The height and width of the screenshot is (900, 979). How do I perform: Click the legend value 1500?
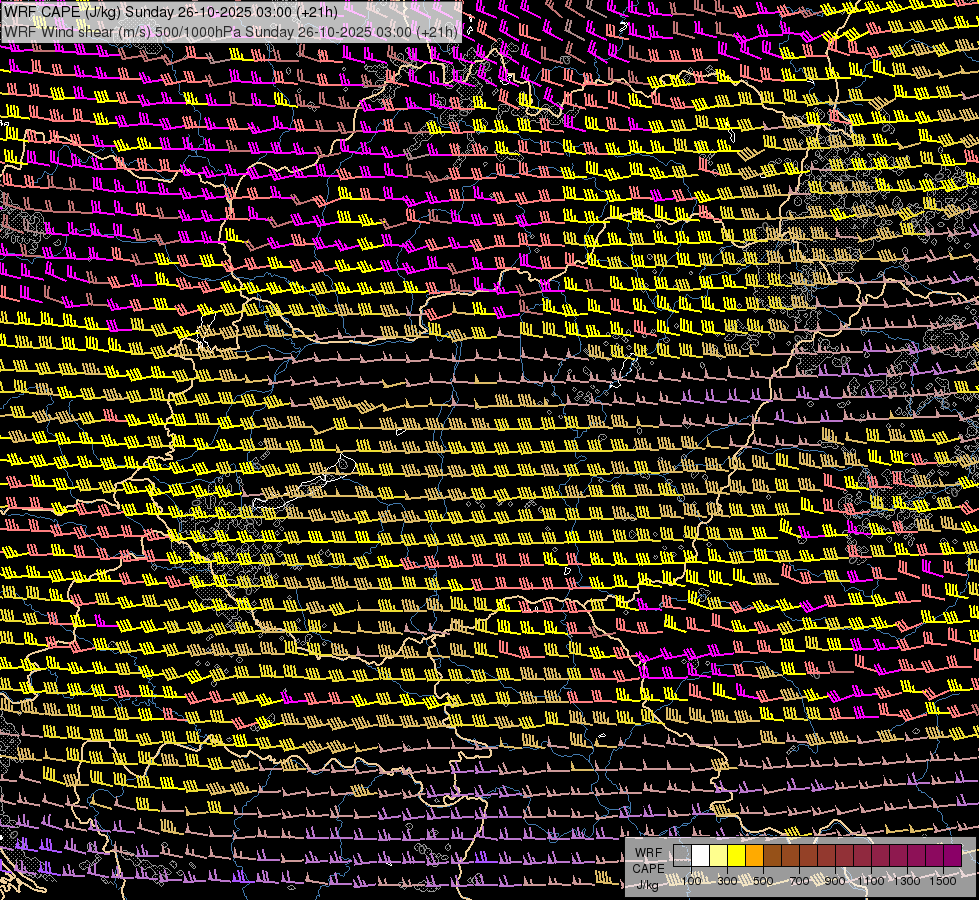[x=943, y=881]
